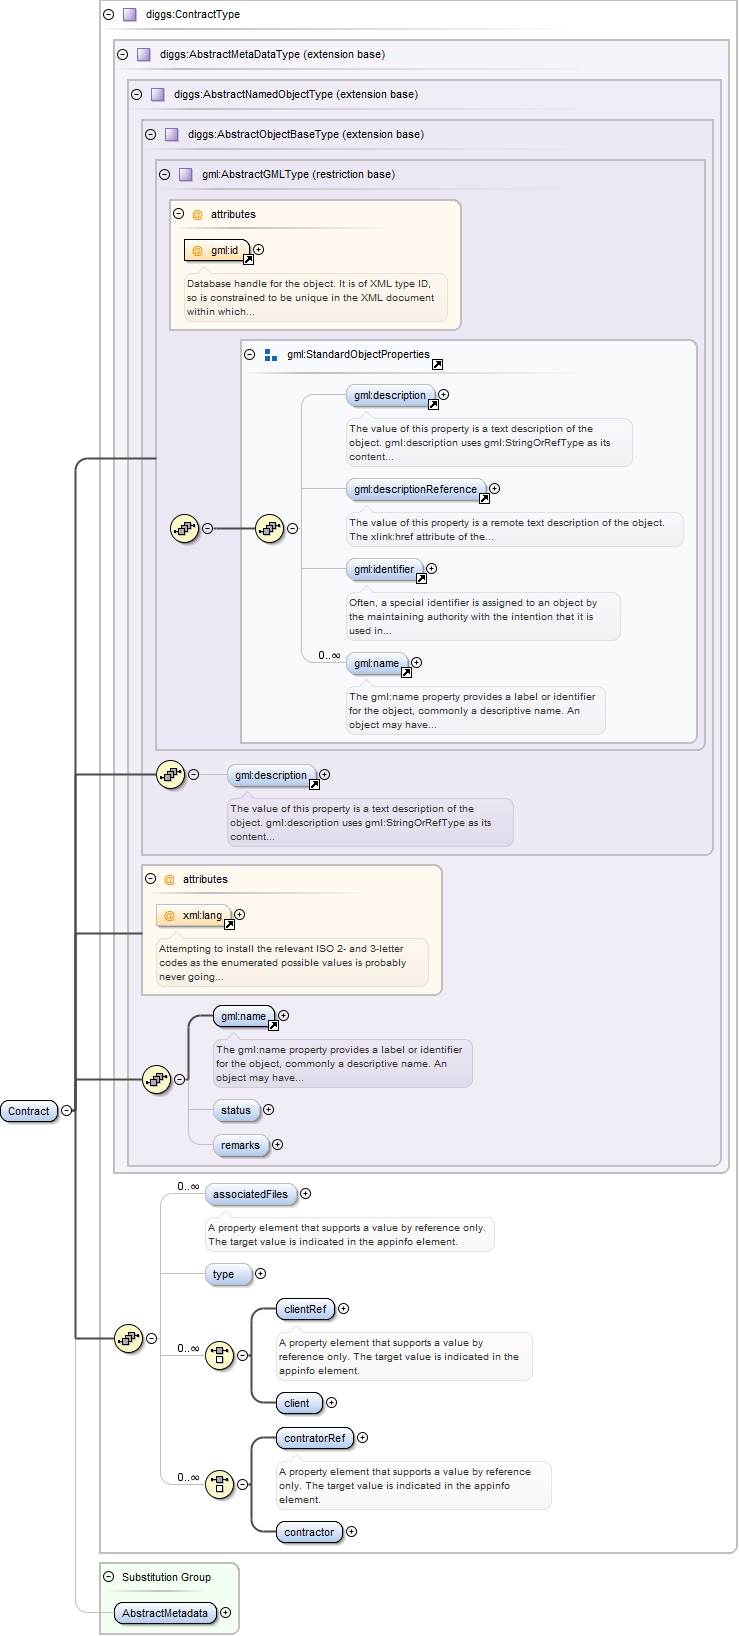Viewport: 739px width, 1636px height.
Task: Select the AbstractMetadata element
Action: coord(165,1613)
